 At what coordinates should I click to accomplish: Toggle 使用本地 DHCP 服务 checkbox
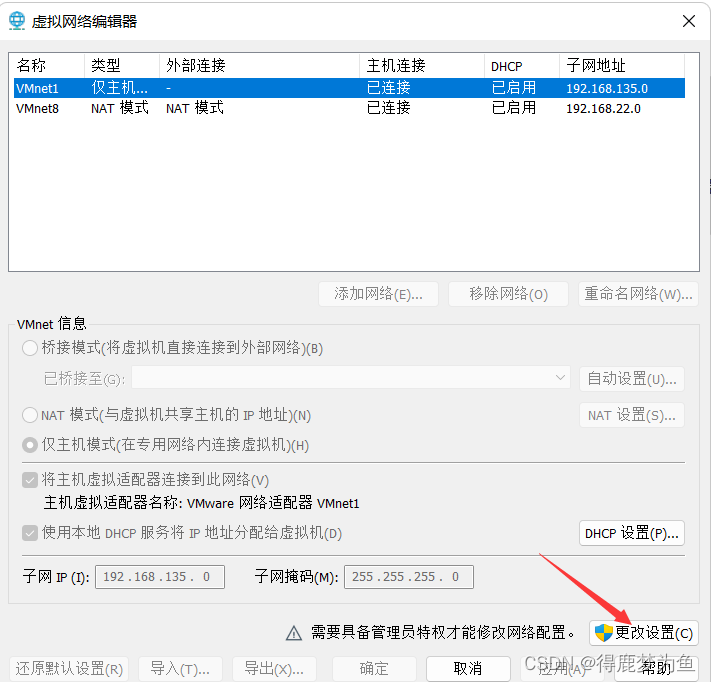tap(30, 533)
